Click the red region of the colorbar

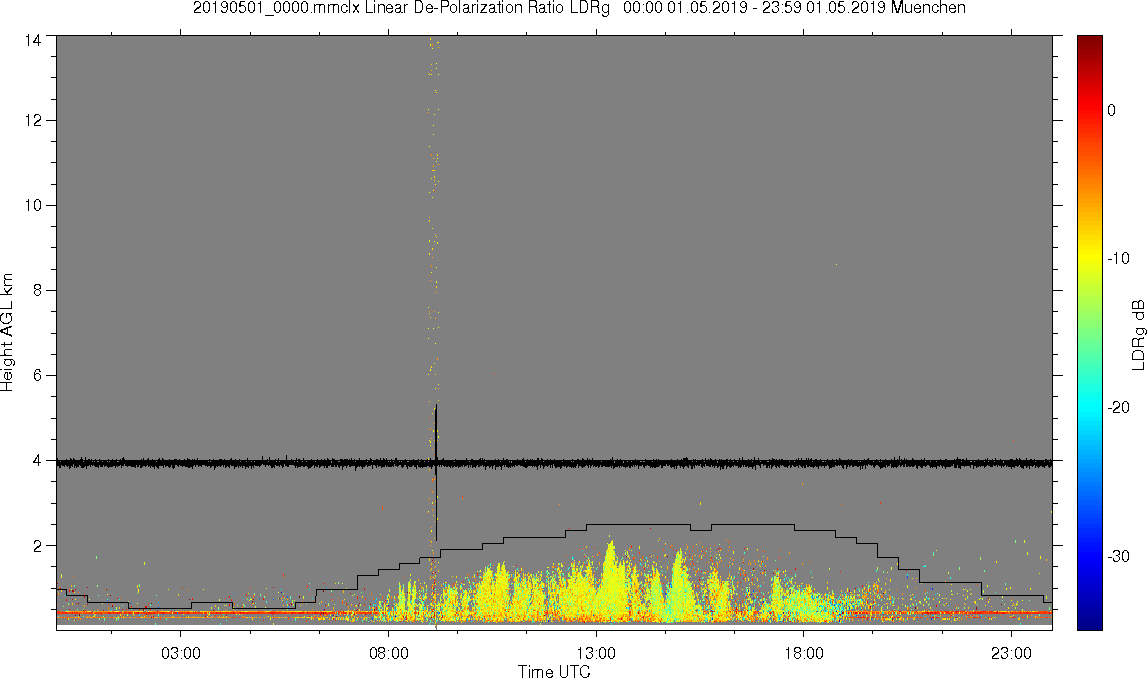click(1089, 110)
